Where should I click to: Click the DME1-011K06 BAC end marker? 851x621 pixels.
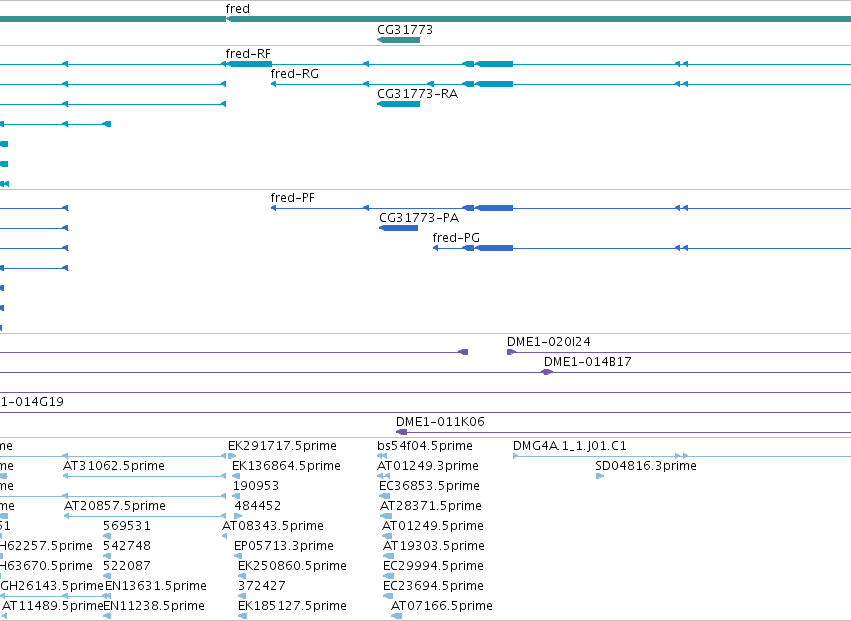[x=402, y=432]
